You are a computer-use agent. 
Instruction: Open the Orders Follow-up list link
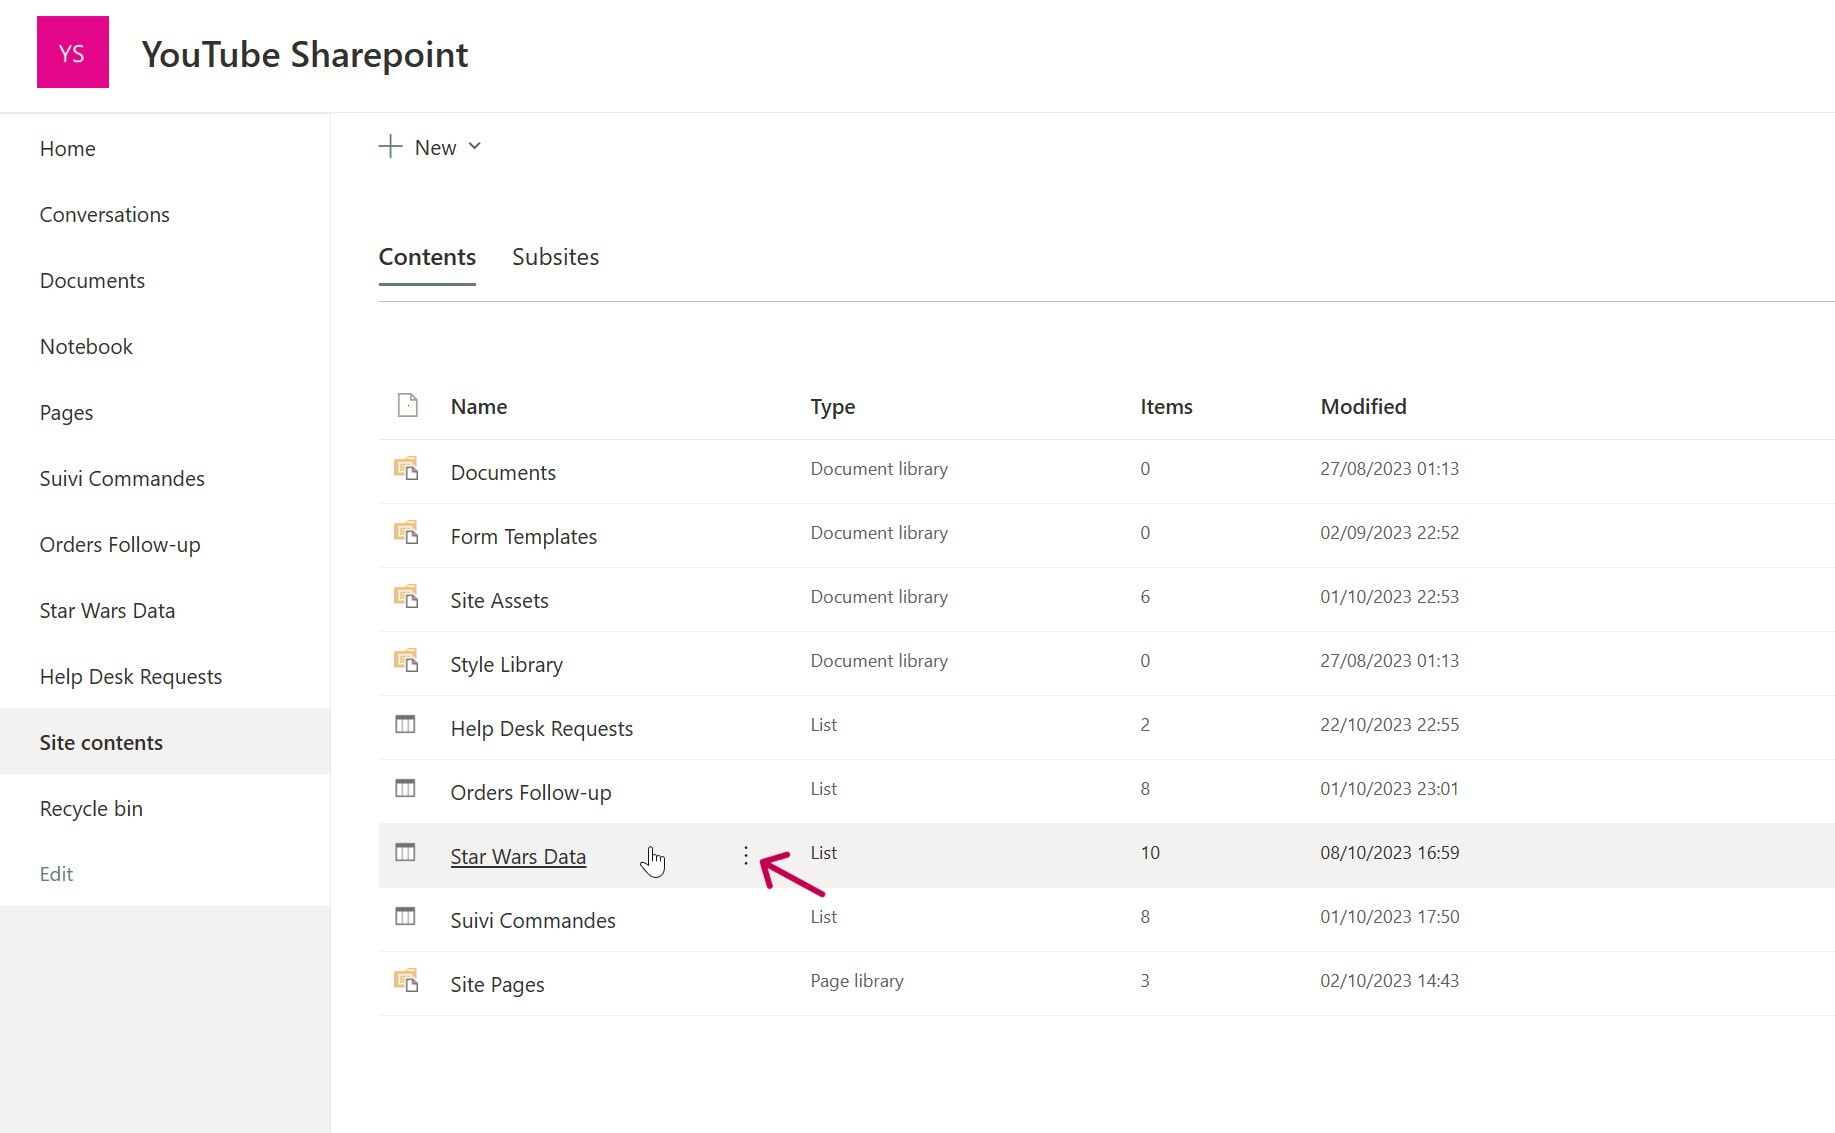531,793
